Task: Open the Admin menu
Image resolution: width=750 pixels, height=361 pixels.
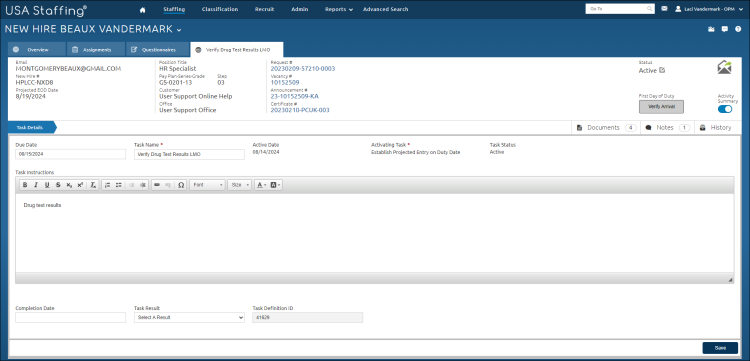Action: tap(299, 9)
